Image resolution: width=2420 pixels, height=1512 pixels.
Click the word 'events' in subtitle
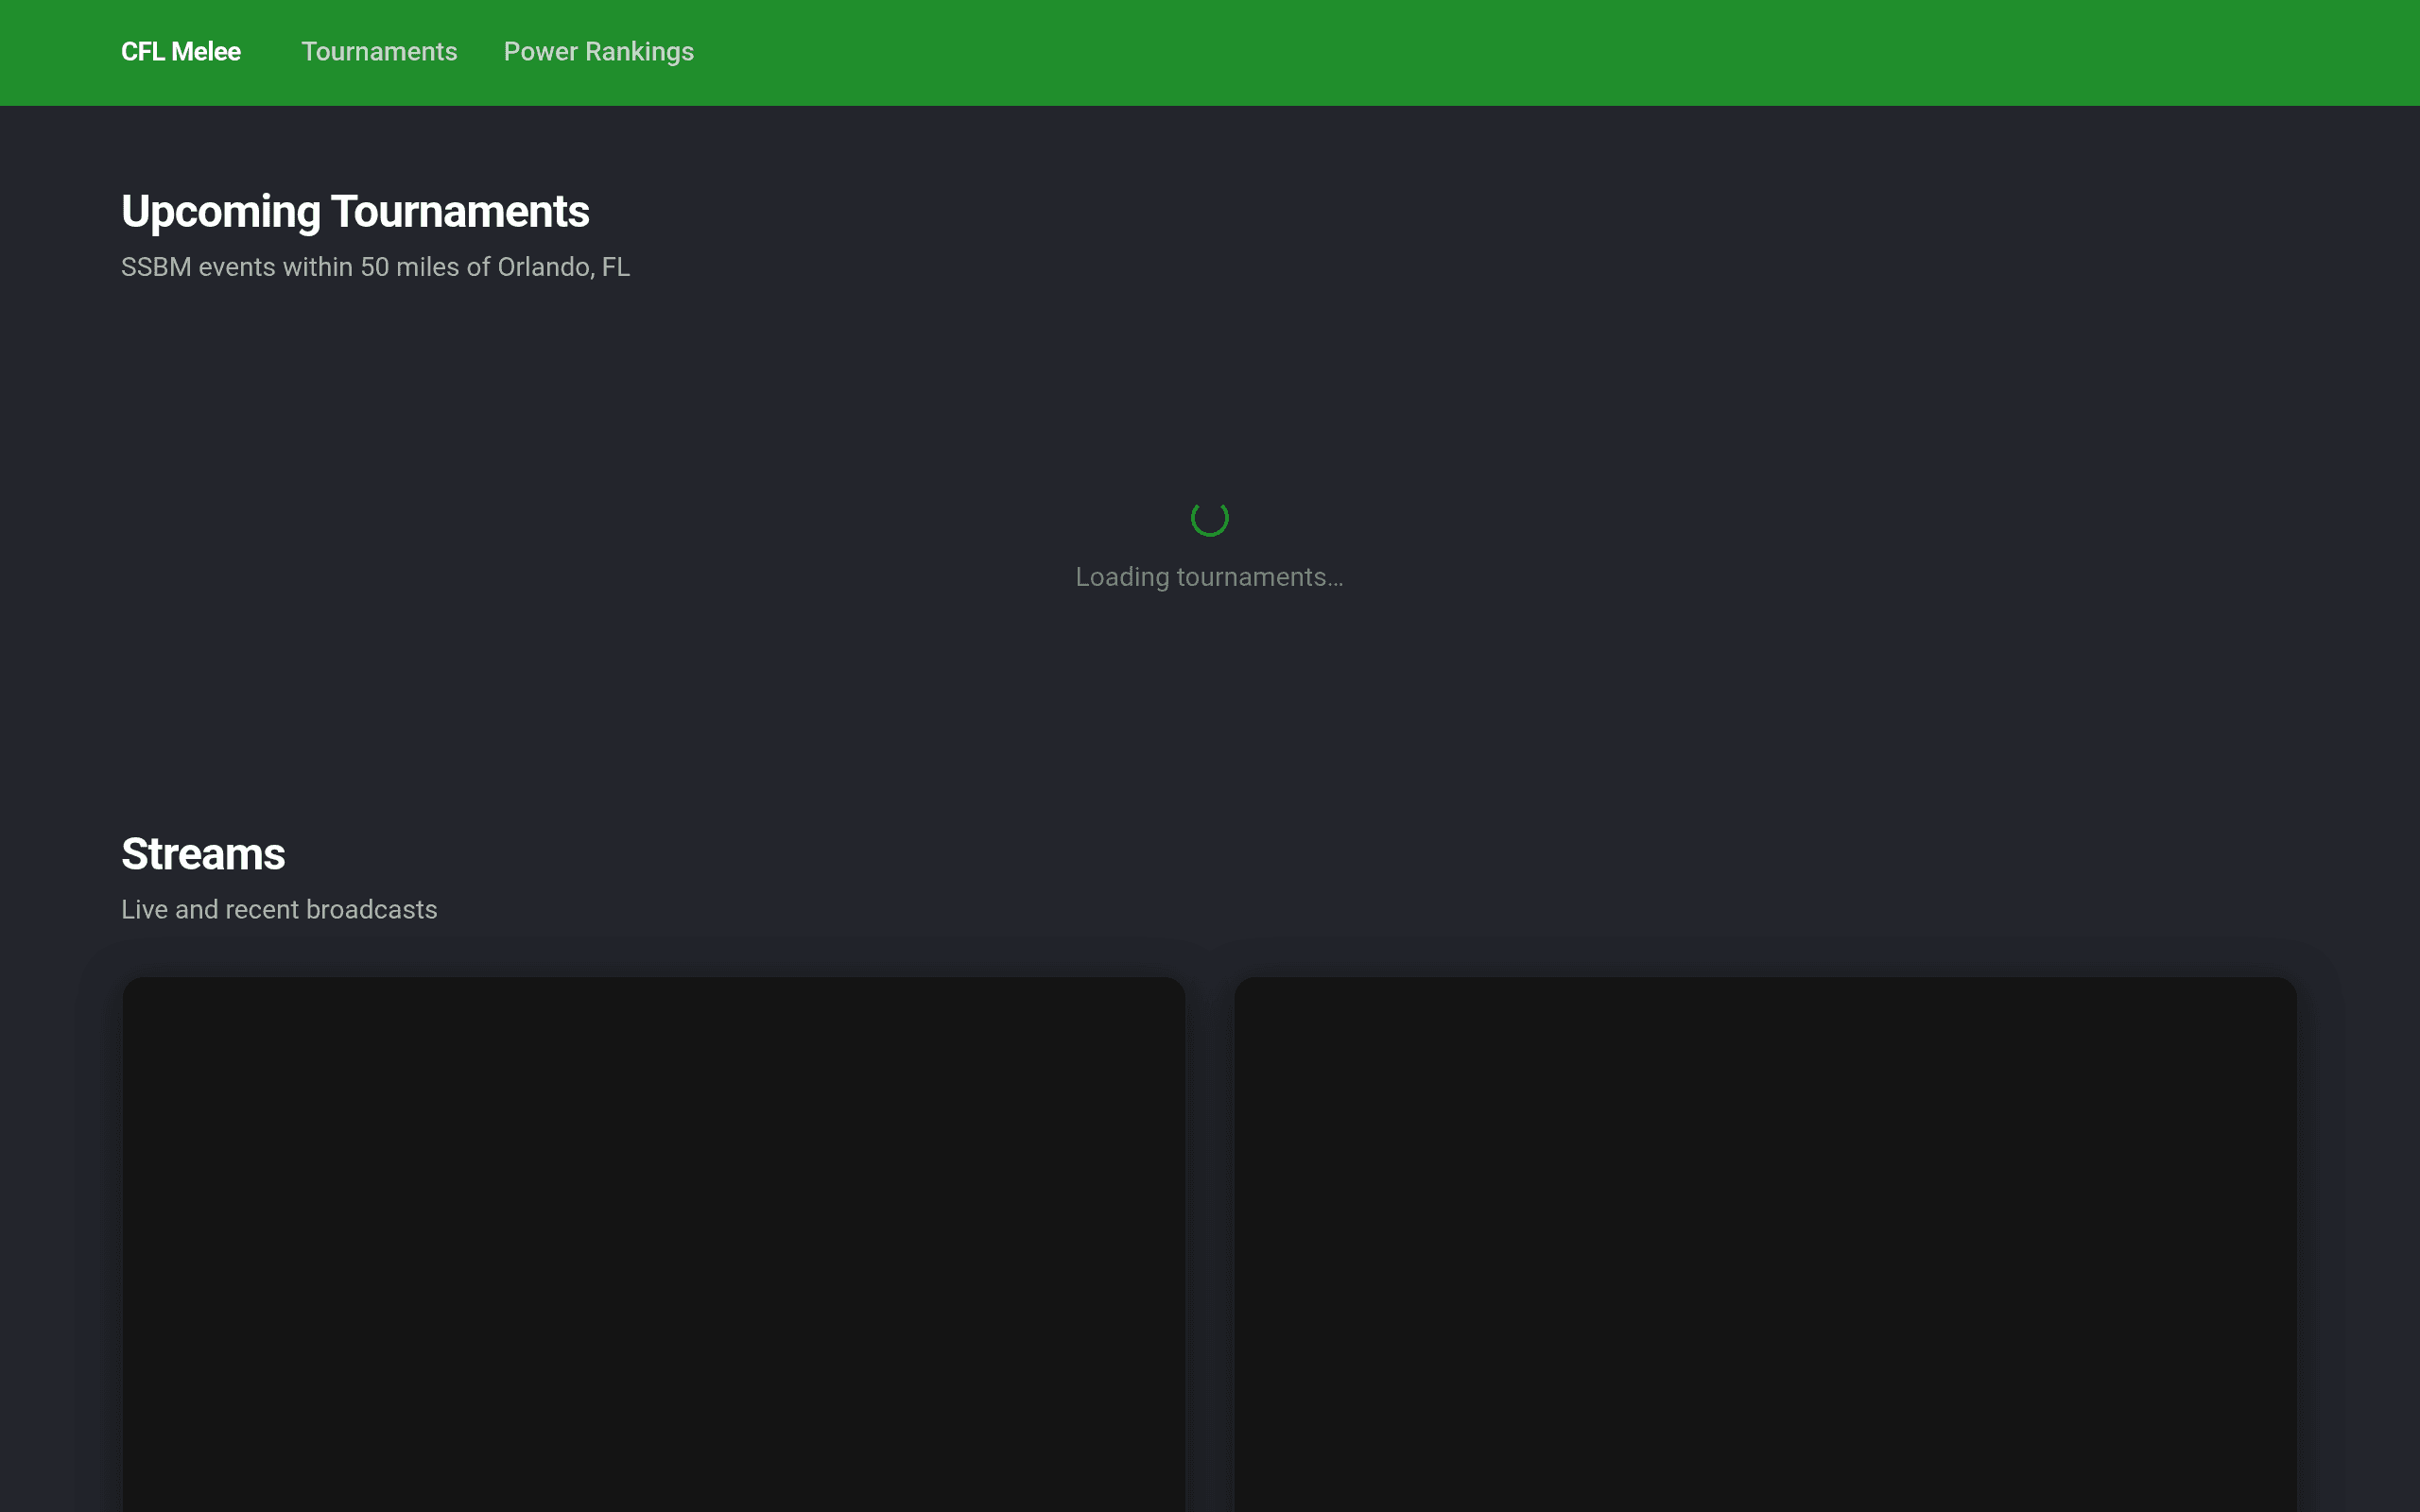click(236, 267)
